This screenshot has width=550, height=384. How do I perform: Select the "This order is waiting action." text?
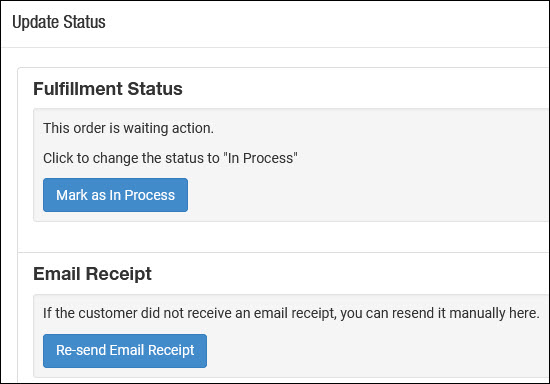128,128
